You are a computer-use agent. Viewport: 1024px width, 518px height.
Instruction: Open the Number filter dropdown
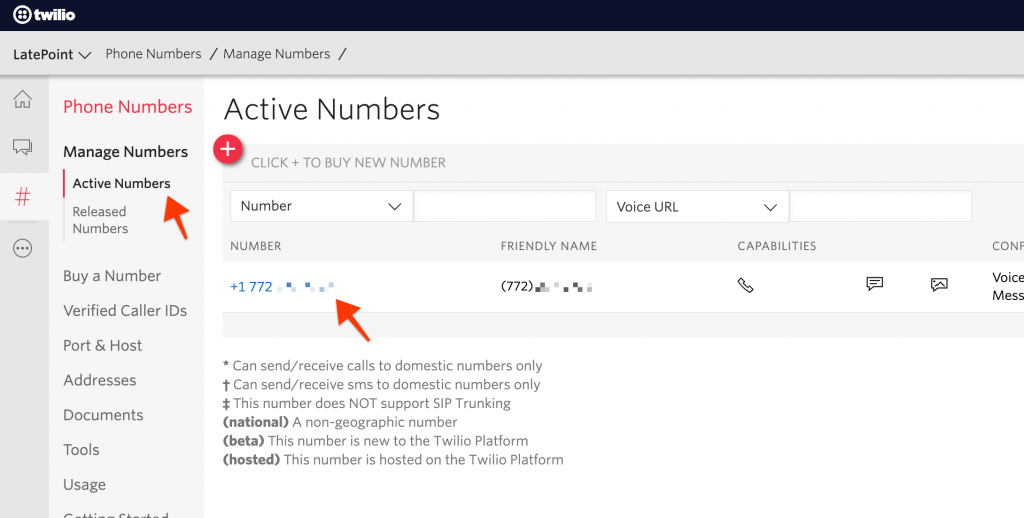[321, 206]
